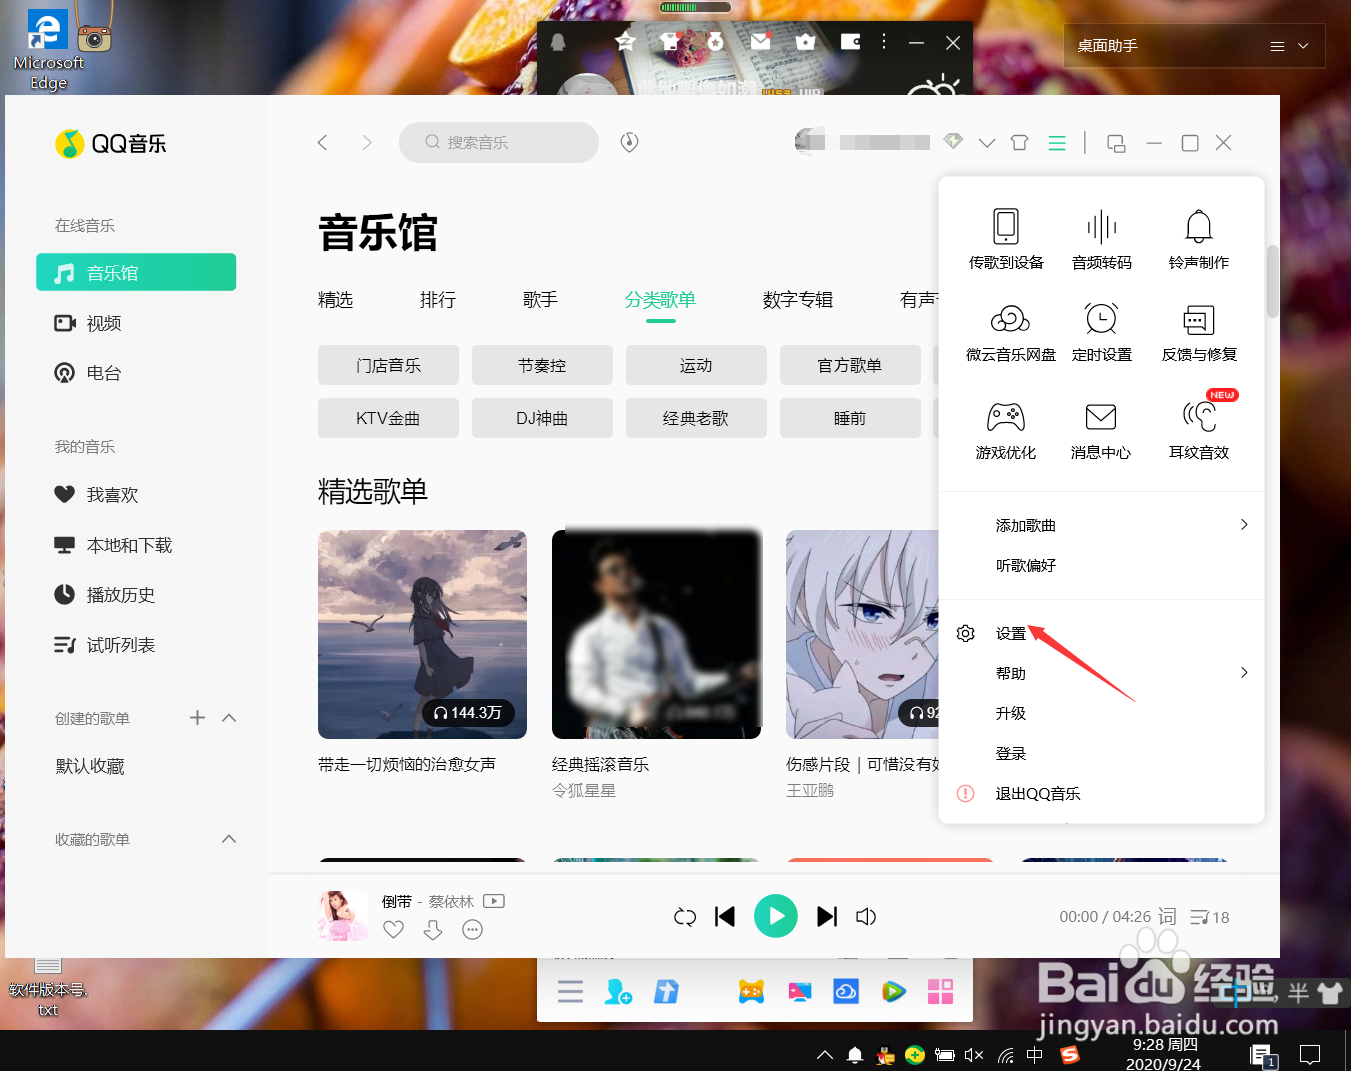1351x1071 pixels.
Task: Open the account dropdown arrow
Action: 987,143
